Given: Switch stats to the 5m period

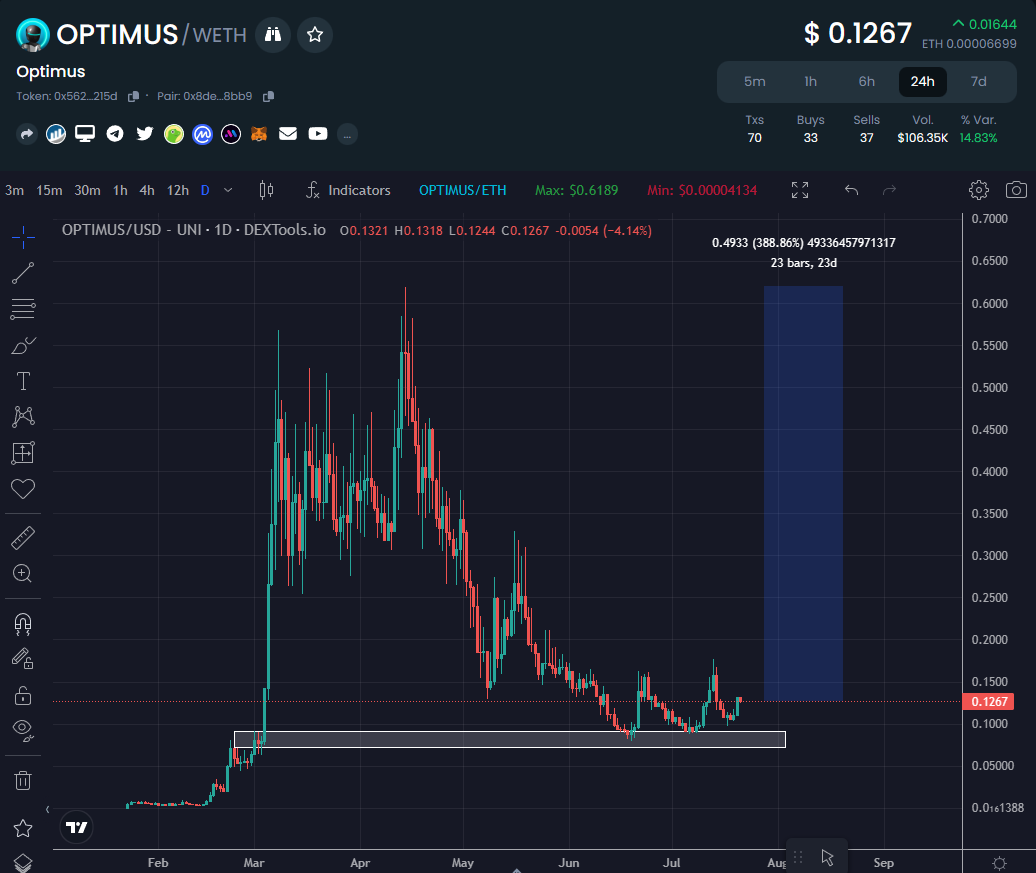Looking at the screenshot, I should click(755, 81).
